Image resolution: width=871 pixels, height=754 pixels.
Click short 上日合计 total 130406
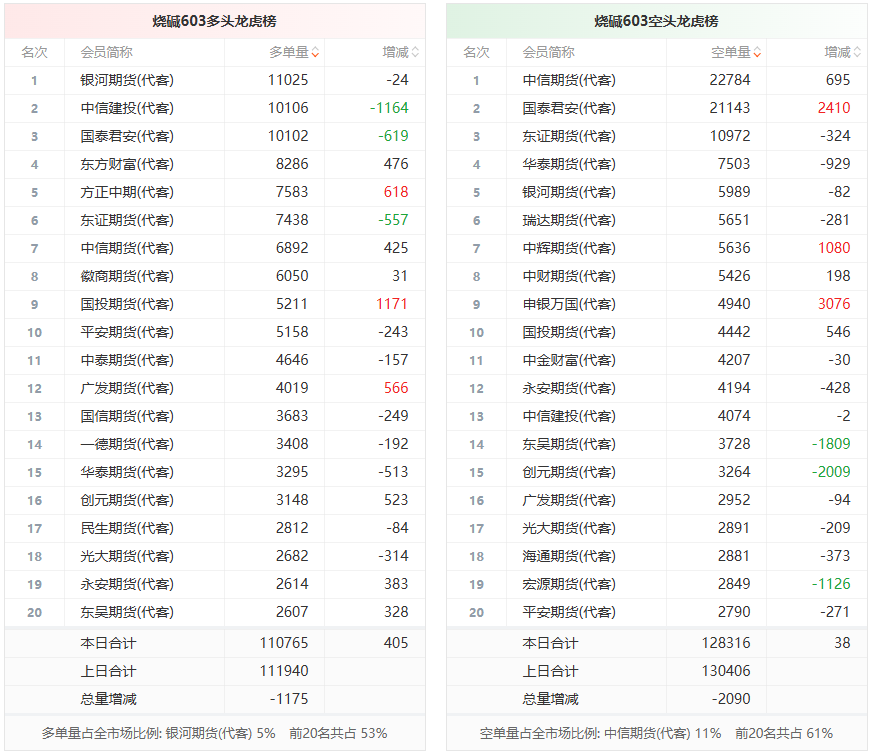(x=726, y=671)
